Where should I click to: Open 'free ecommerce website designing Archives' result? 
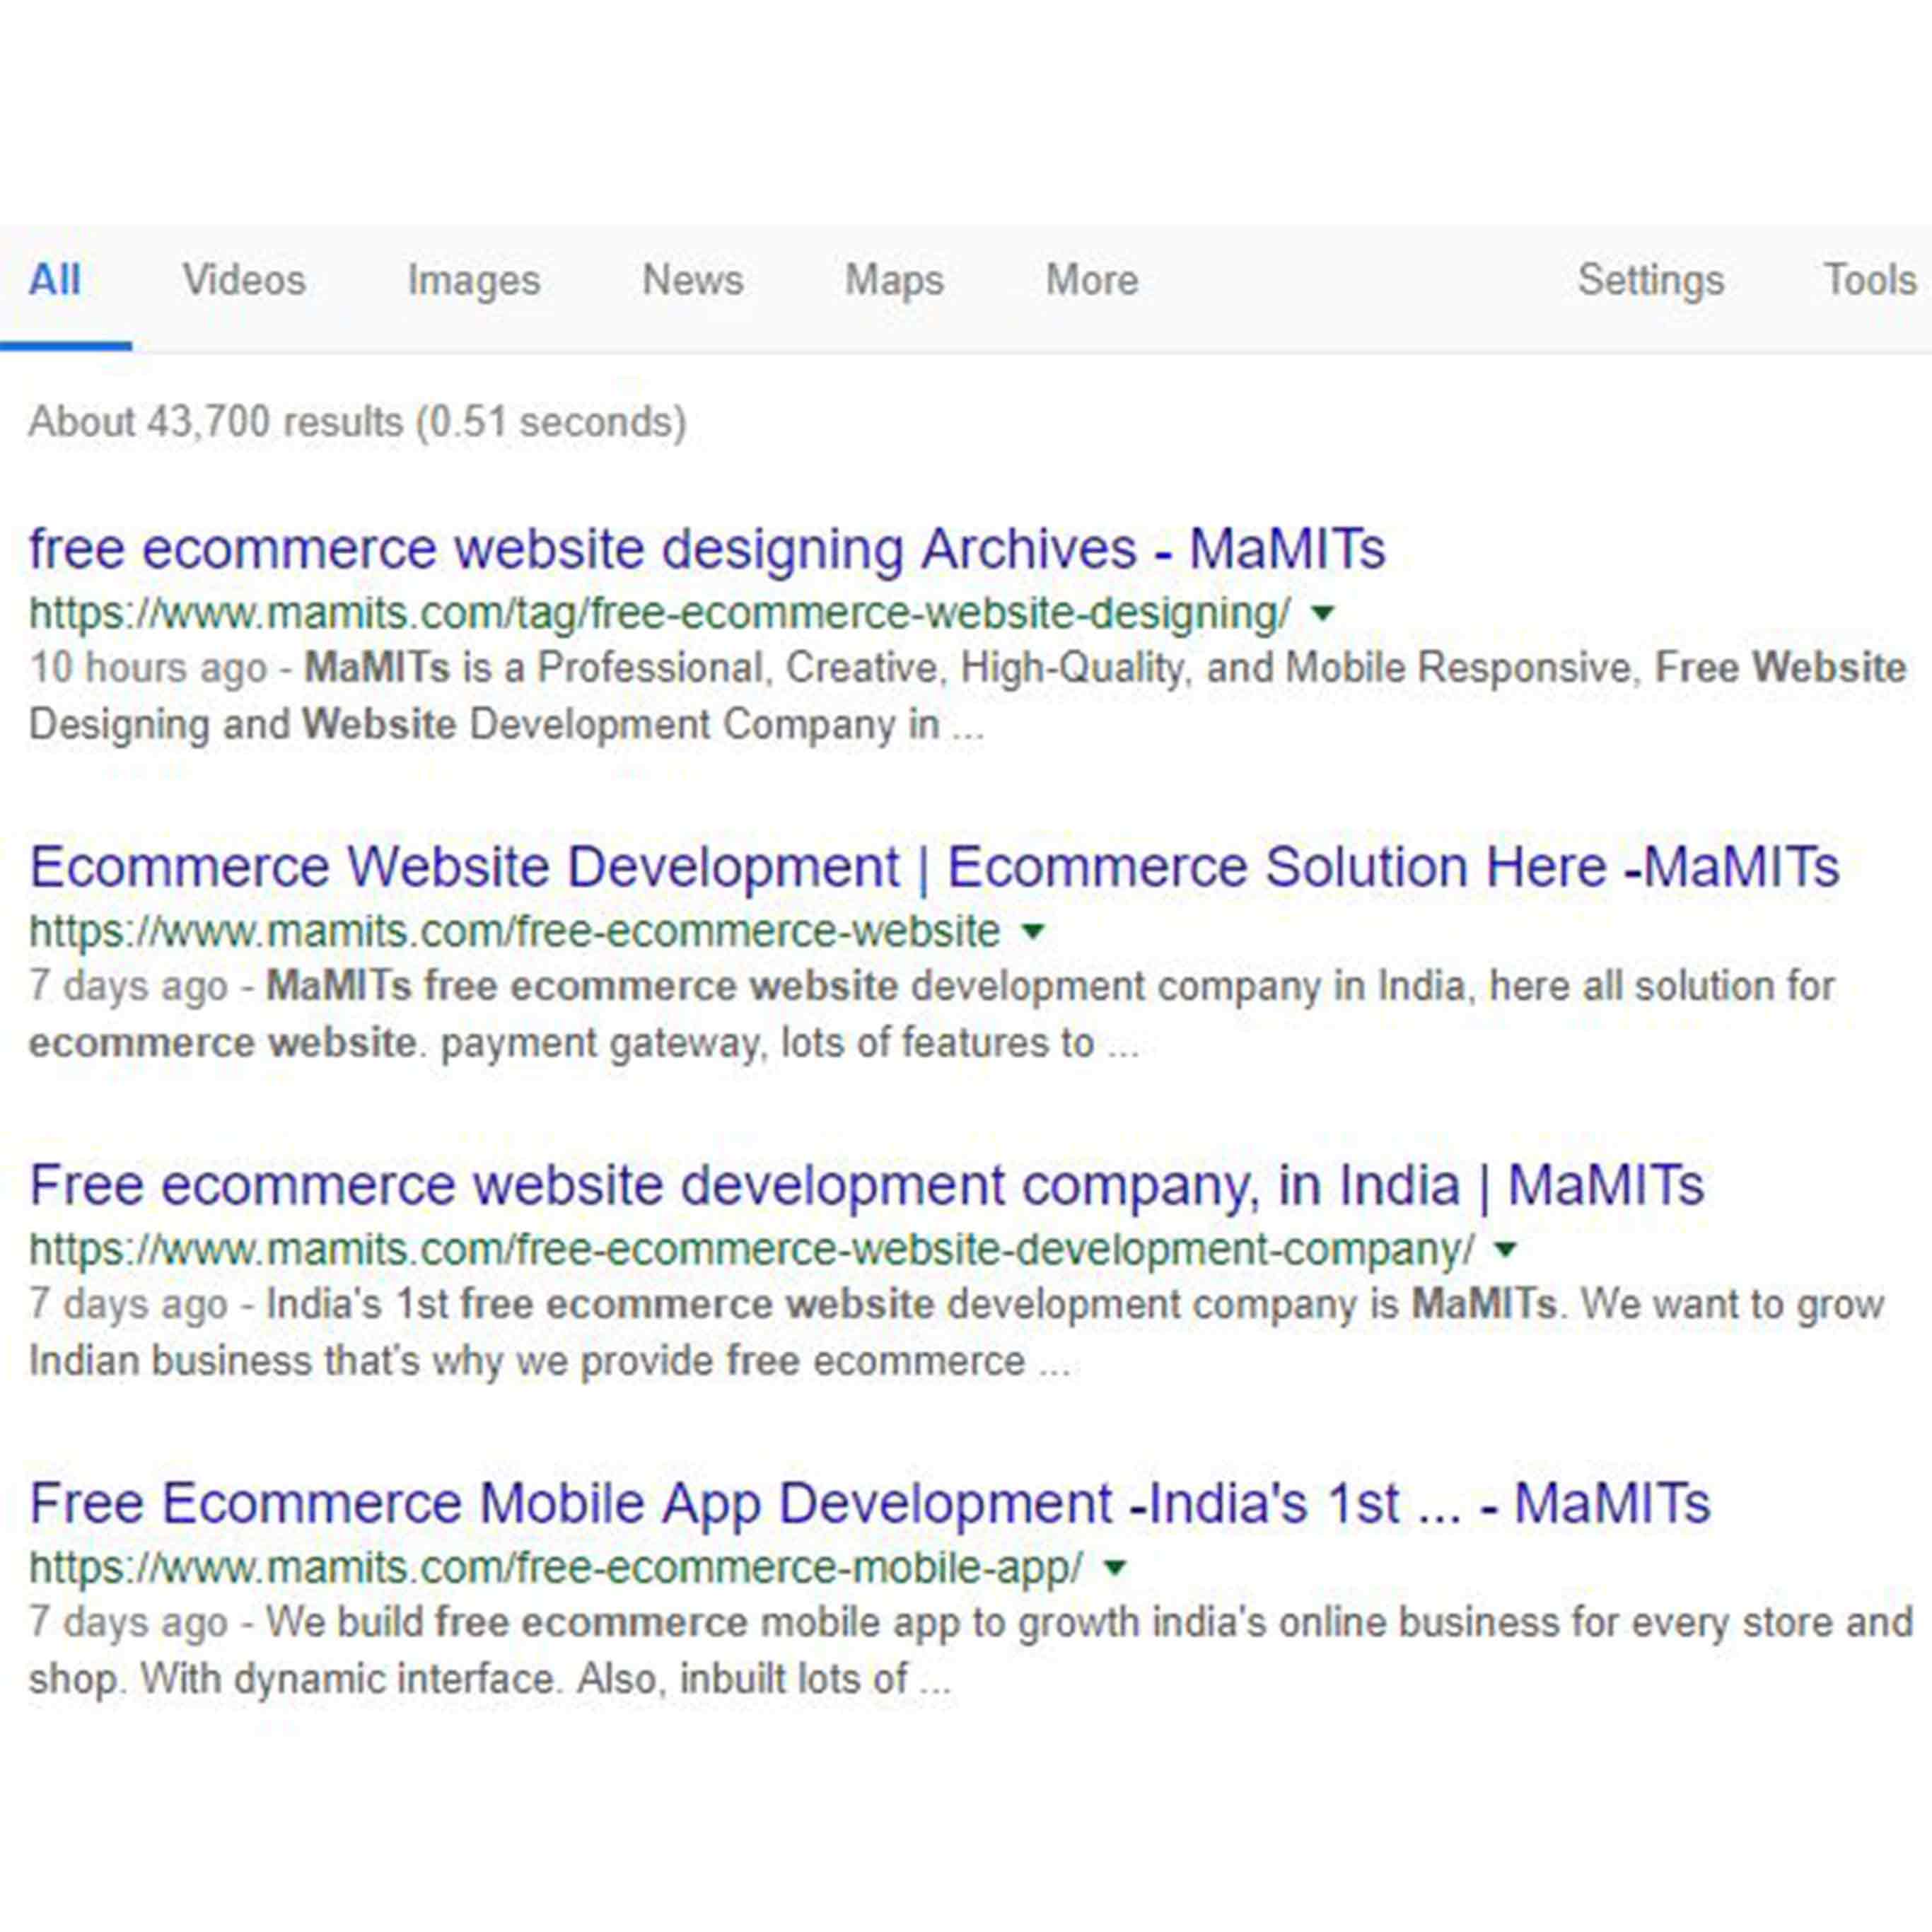pyautogui.click(x=706, y=549)
